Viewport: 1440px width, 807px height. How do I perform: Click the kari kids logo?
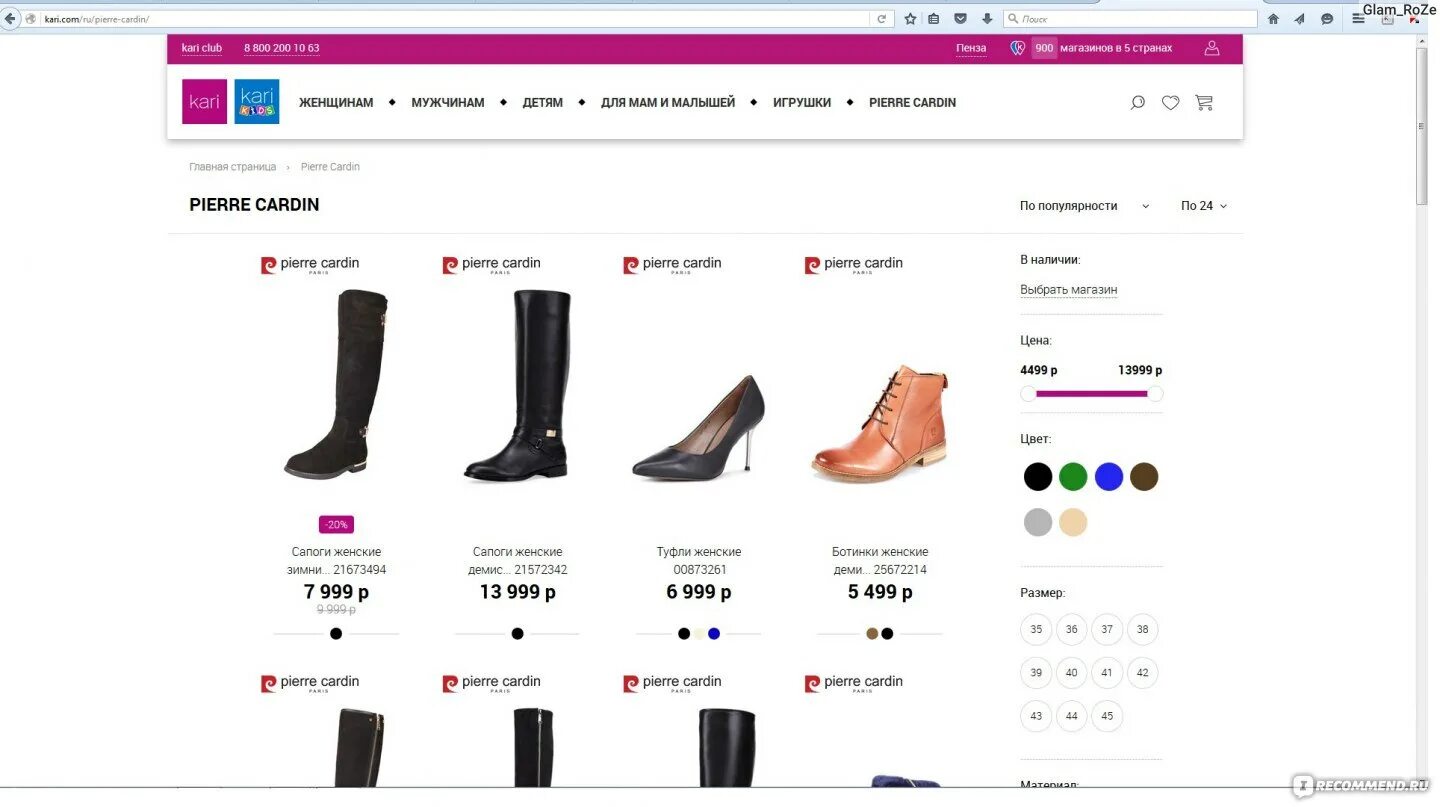[x=257, y=102]
